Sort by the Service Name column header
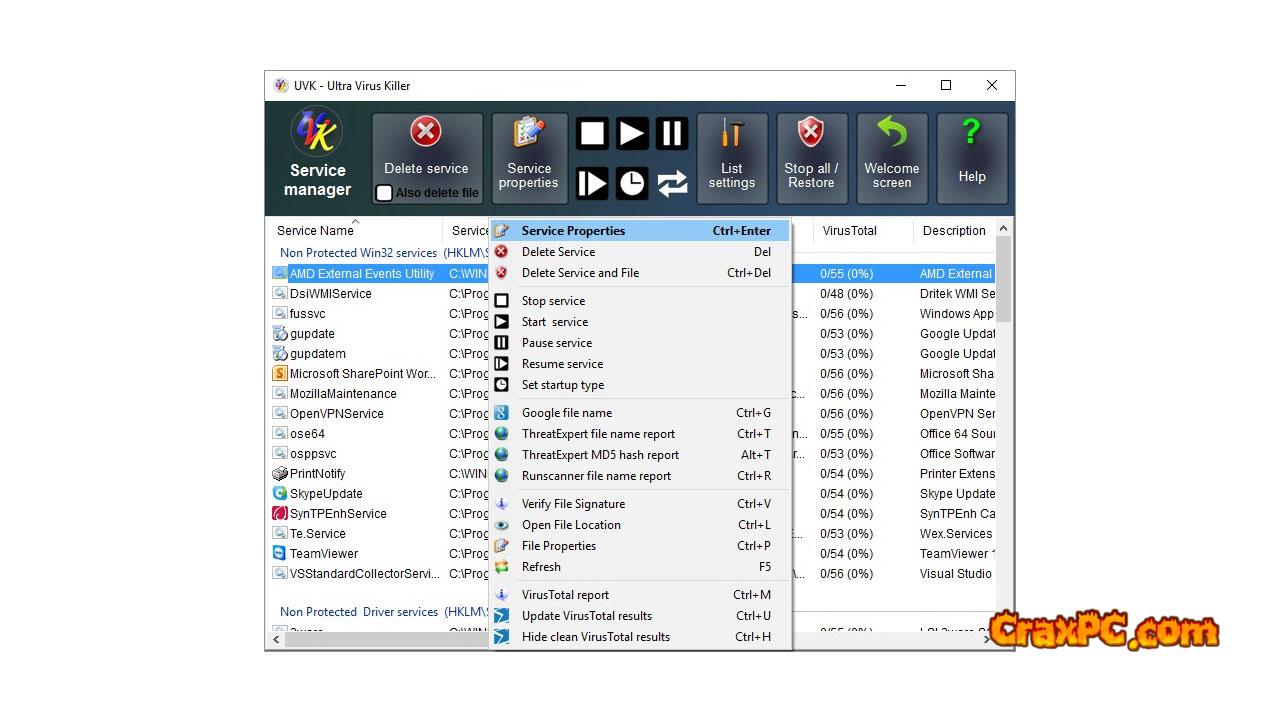The width and height of the screenshot is (1280, 720). point(315,230)
